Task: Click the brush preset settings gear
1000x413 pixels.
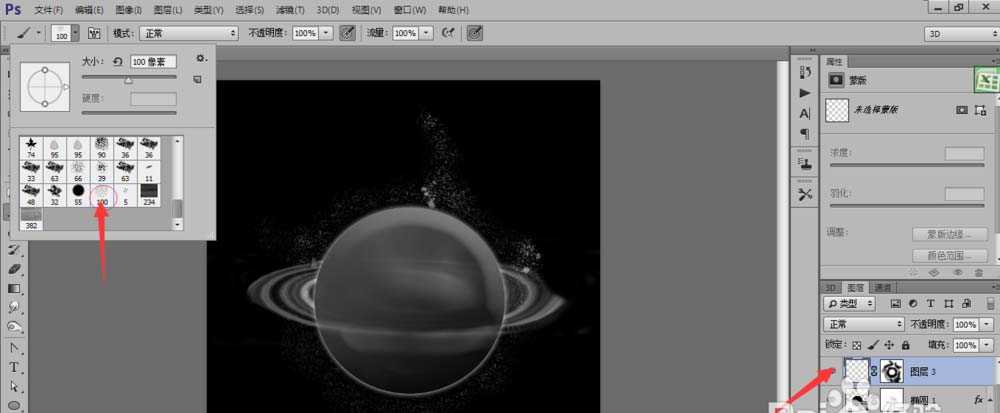Action: point(200,59)
